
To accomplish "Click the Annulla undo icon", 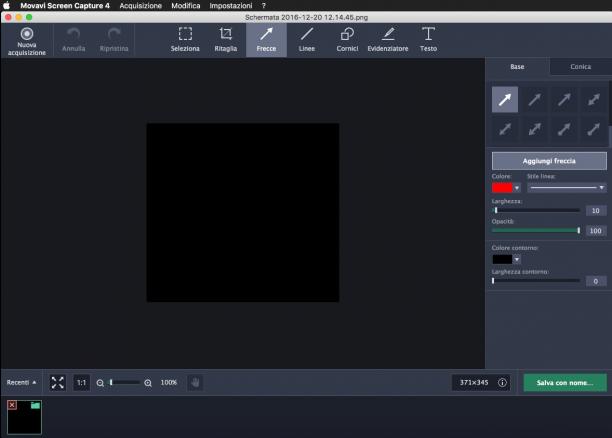I will [73, 40].
